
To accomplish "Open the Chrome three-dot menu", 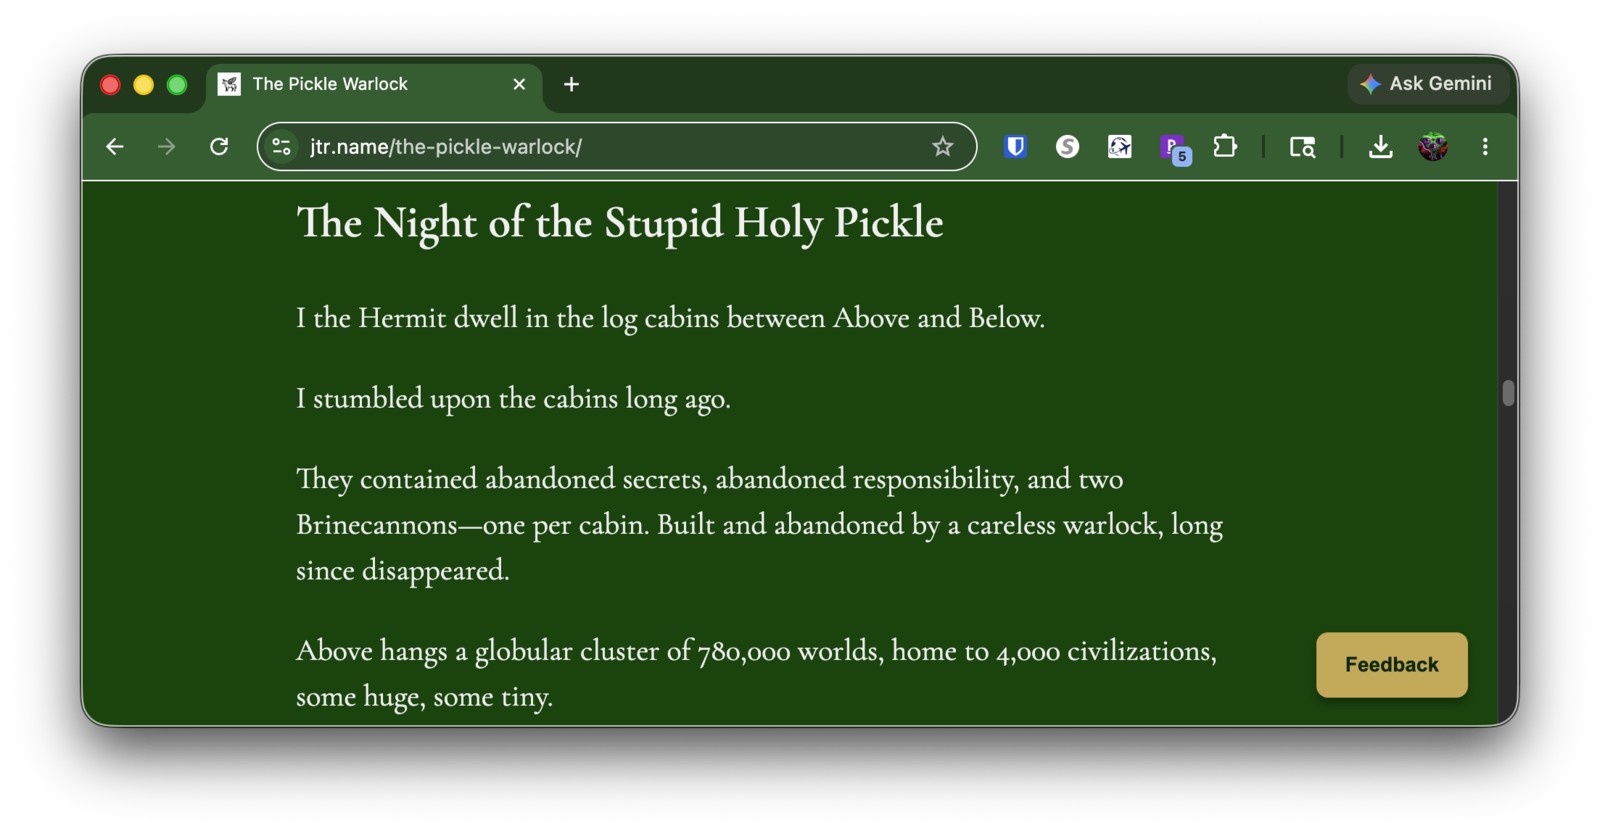I will (x=1485, y=147).
